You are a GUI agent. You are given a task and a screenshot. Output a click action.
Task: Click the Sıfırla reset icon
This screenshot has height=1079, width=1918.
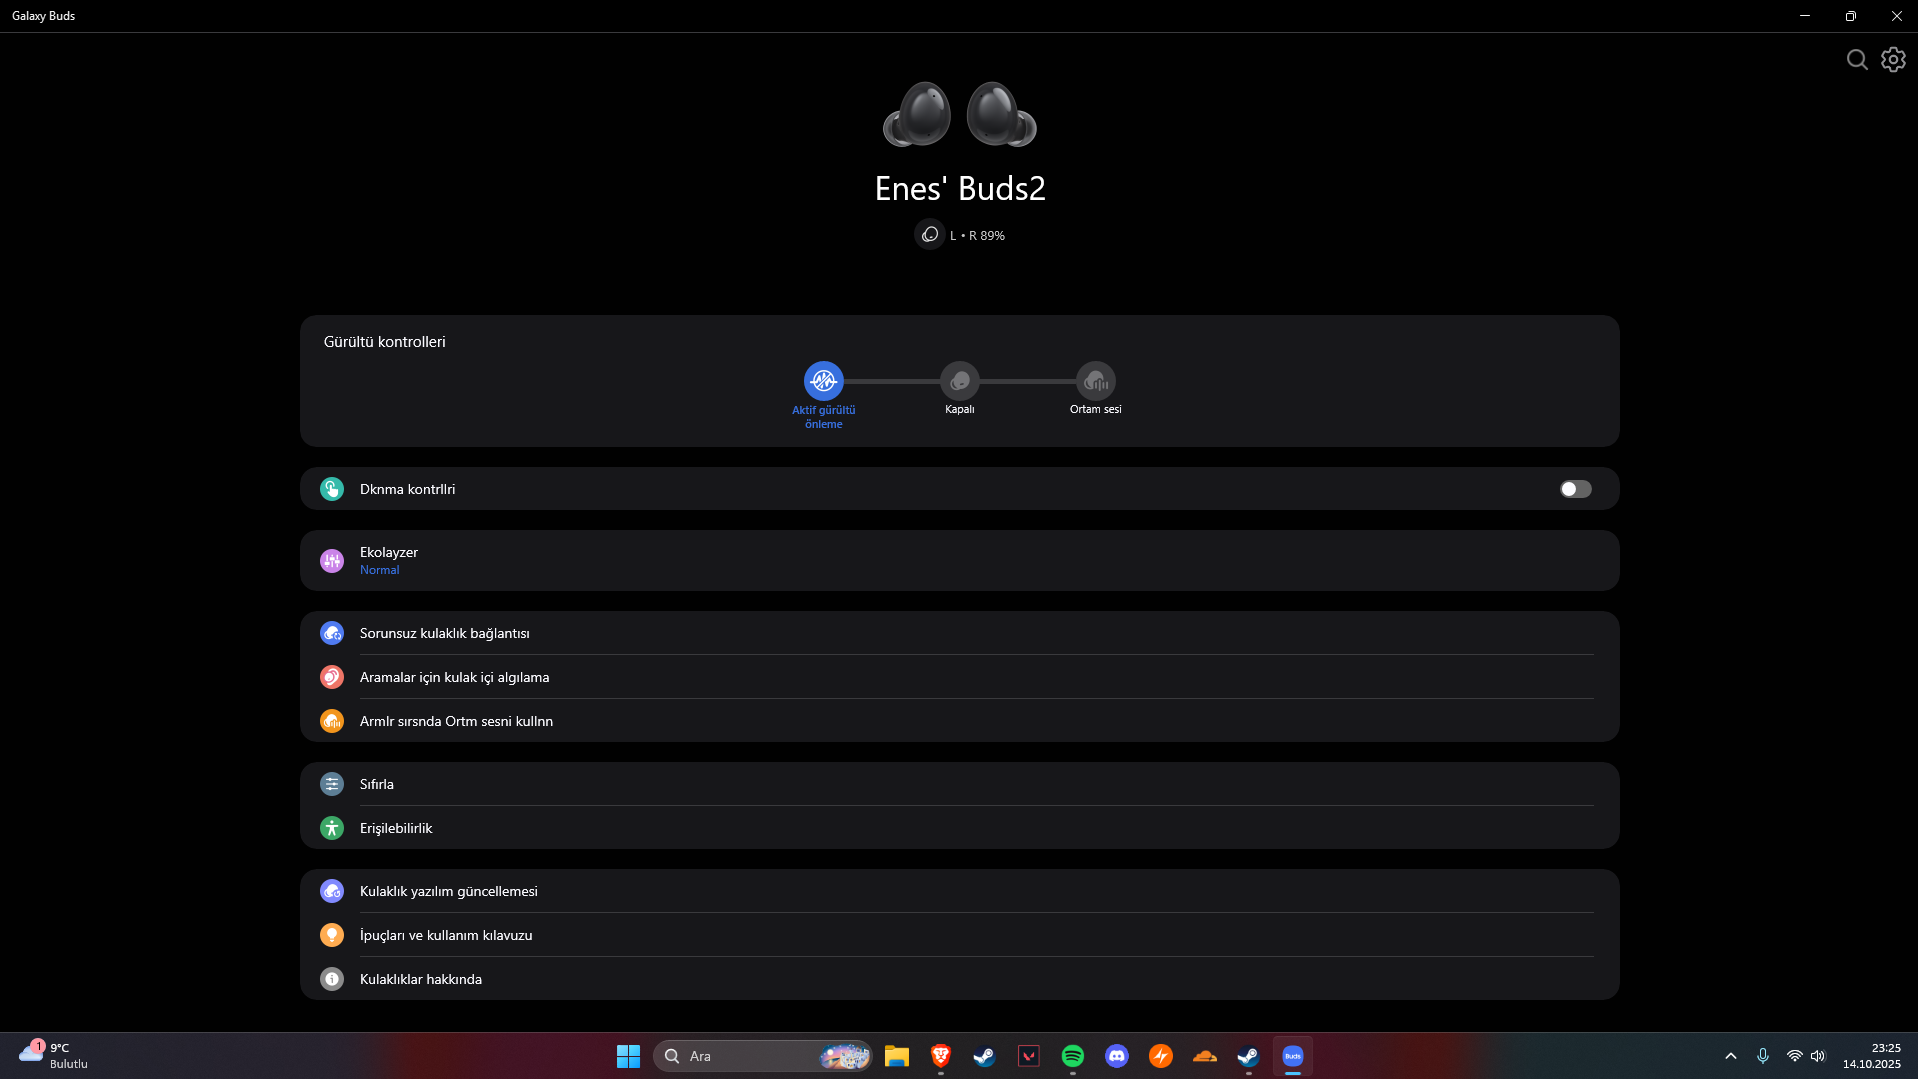pyautogui.click(x=332, y=784)
